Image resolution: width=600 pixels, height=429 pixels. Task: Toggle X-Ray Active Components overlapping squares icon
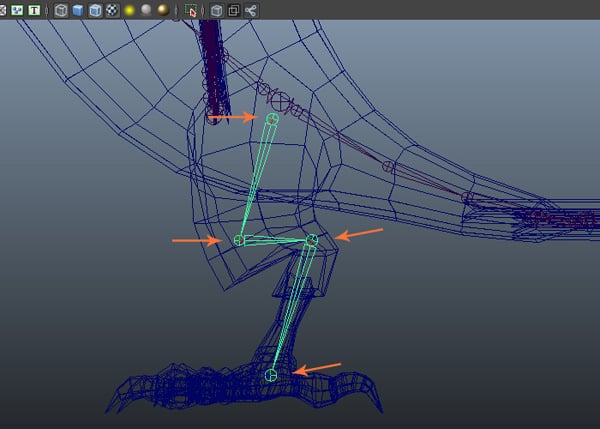point(232,11)
